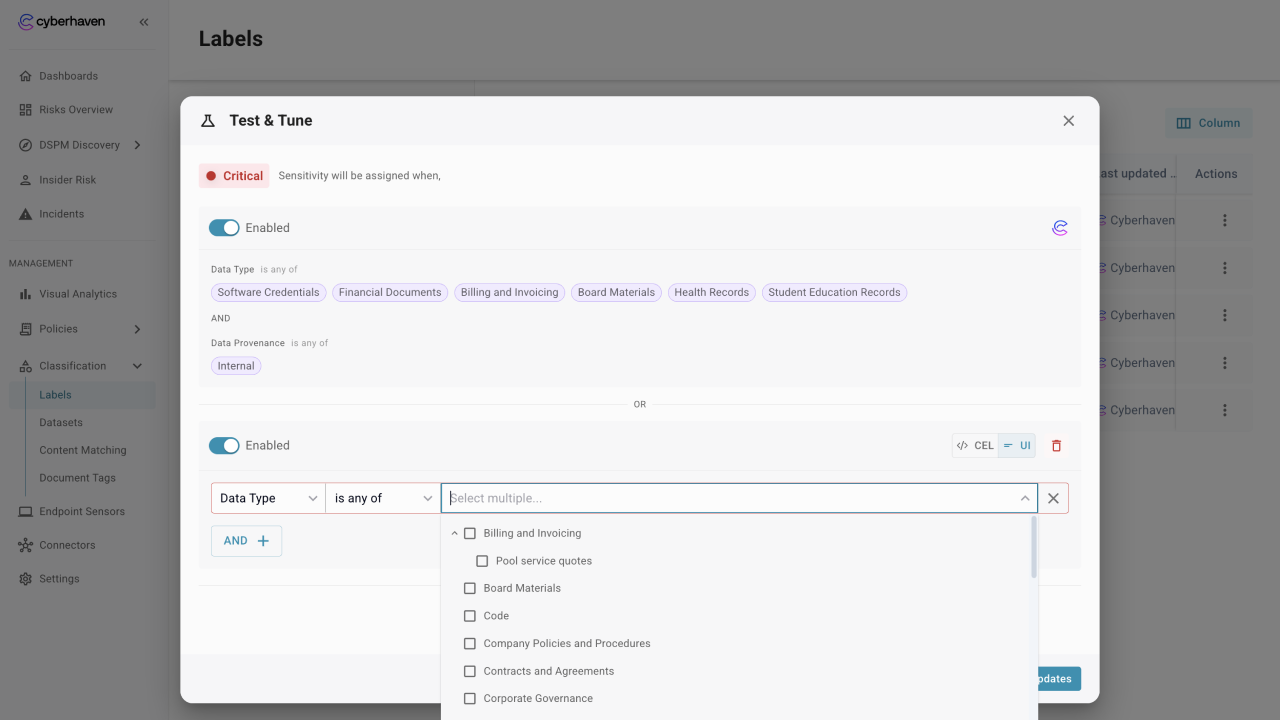Disable the first rule's Enabled toggle
The height and width of the screenshot is (720, 1280).
[224, 228]
